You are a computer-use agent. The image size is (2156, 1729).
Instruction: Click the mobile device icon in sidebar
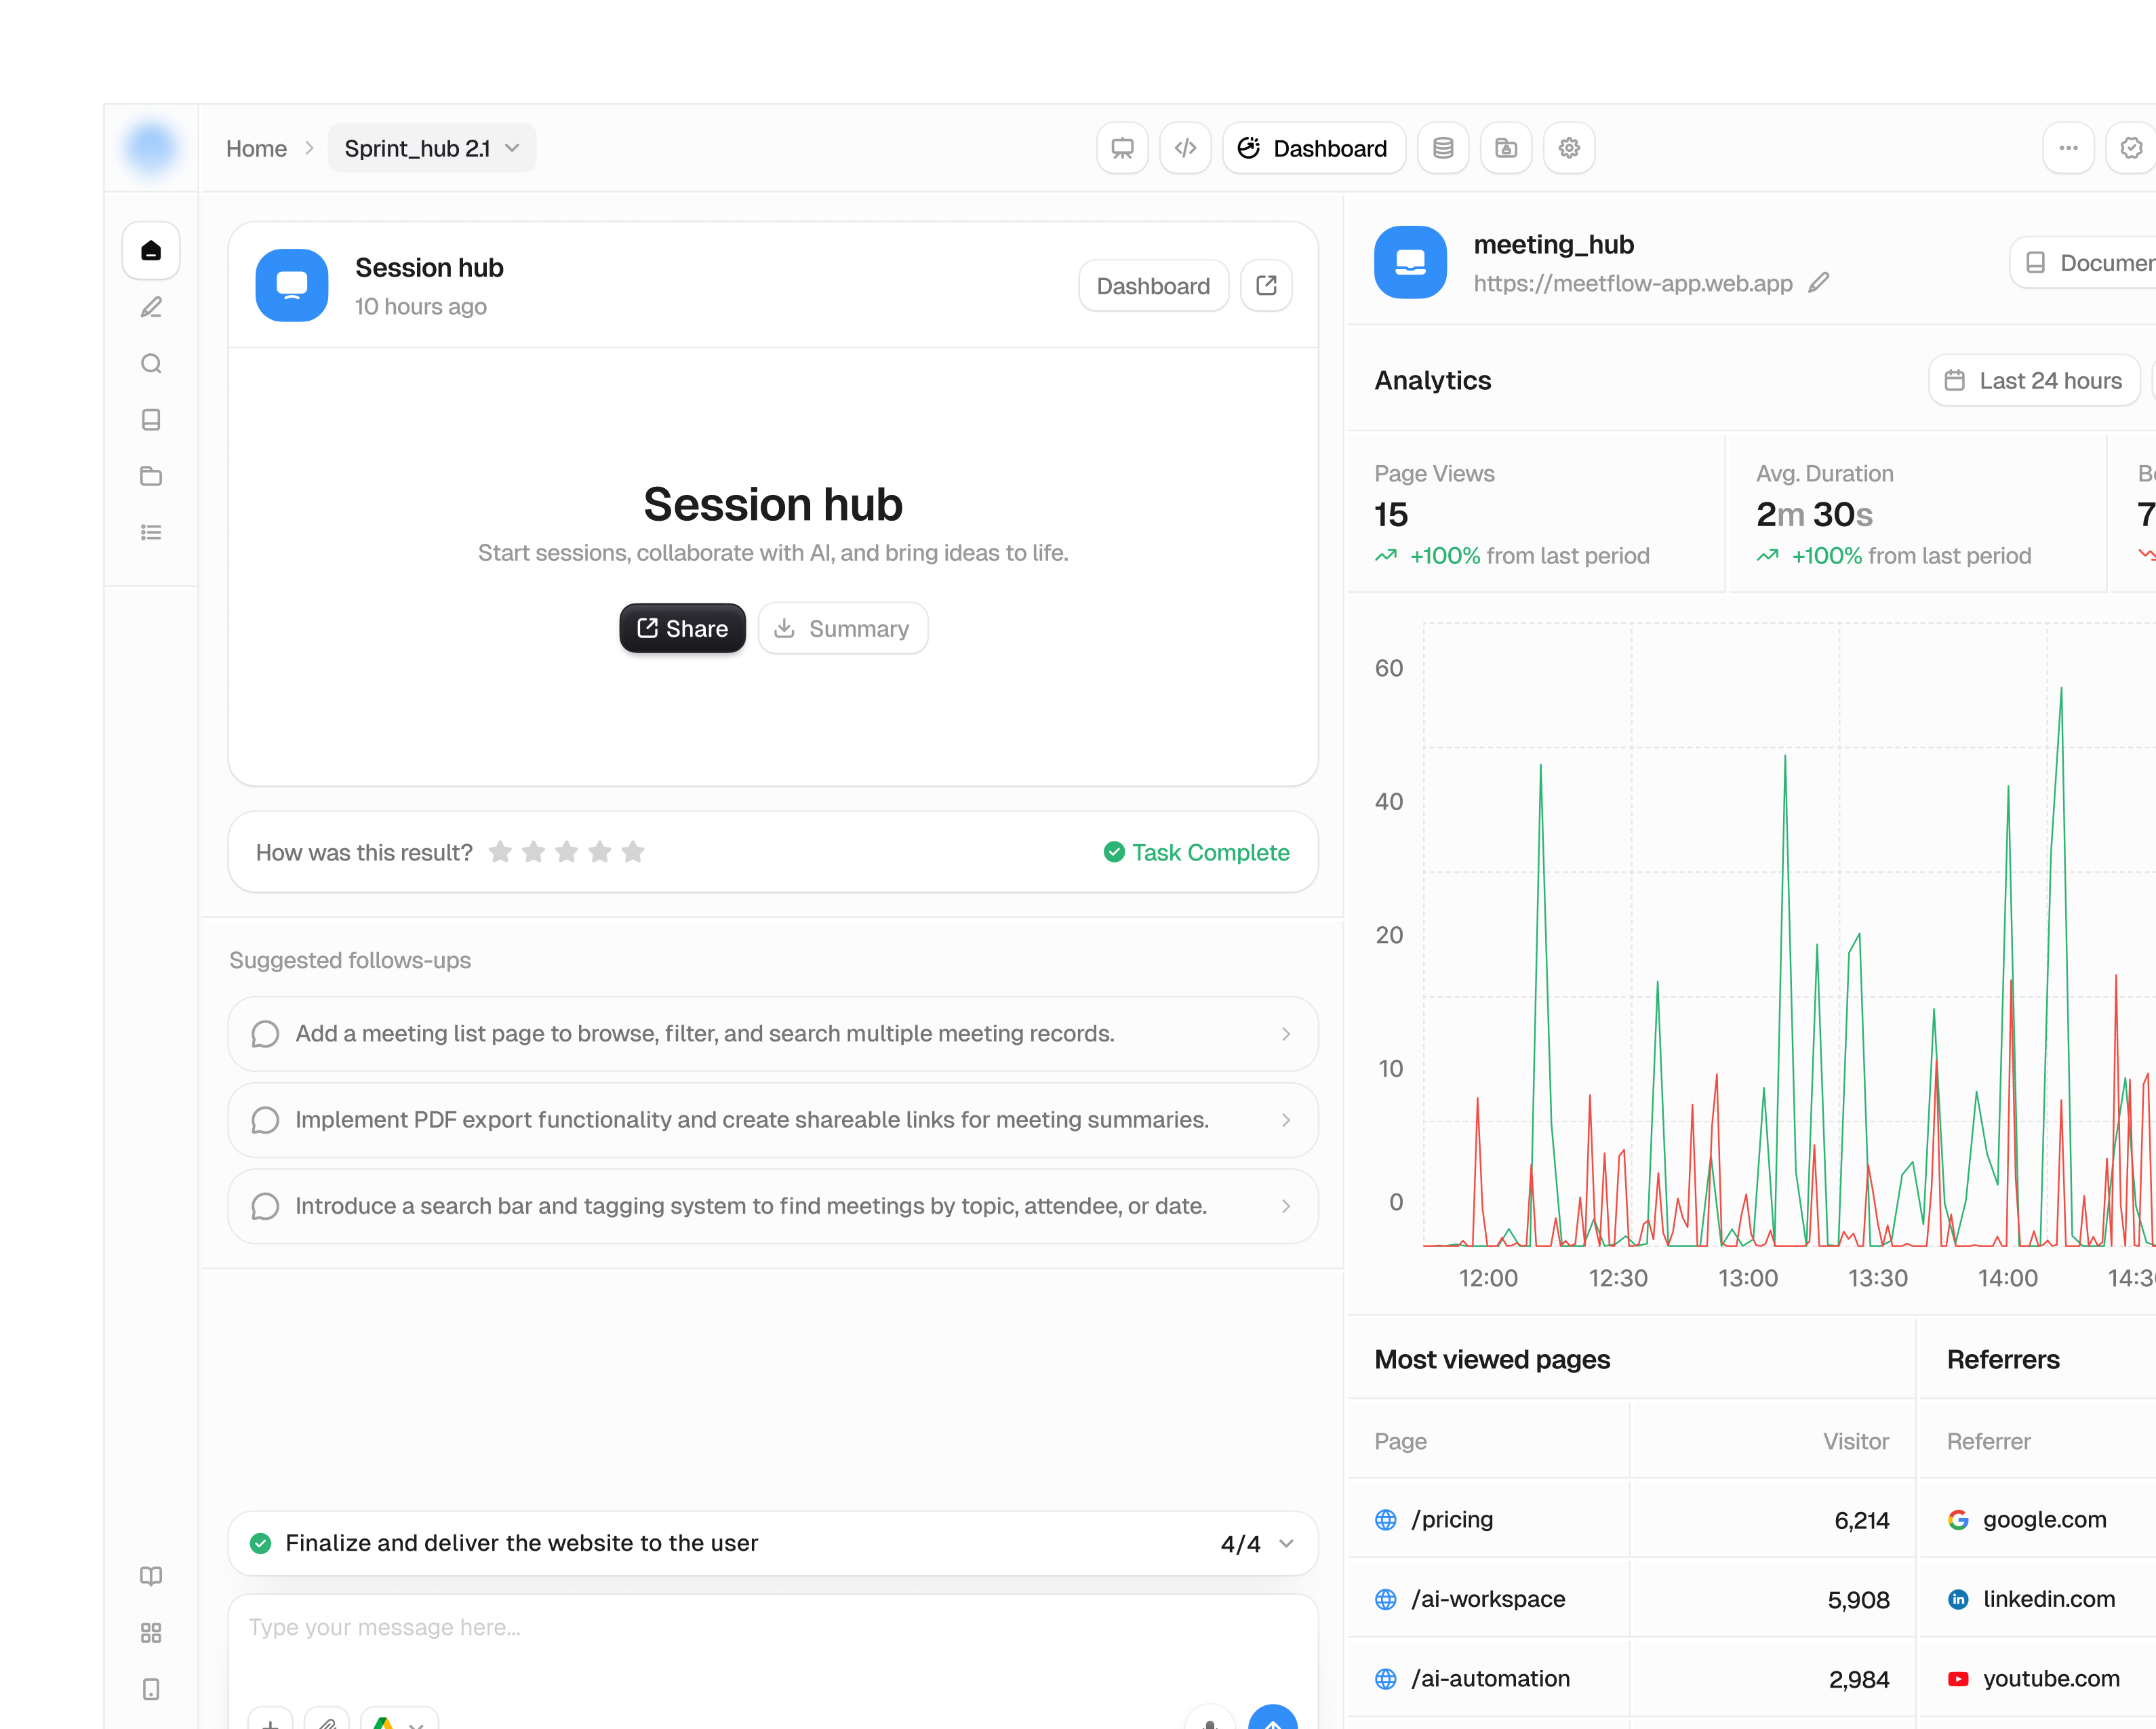pyautogui.click(x=151, y=1689)
